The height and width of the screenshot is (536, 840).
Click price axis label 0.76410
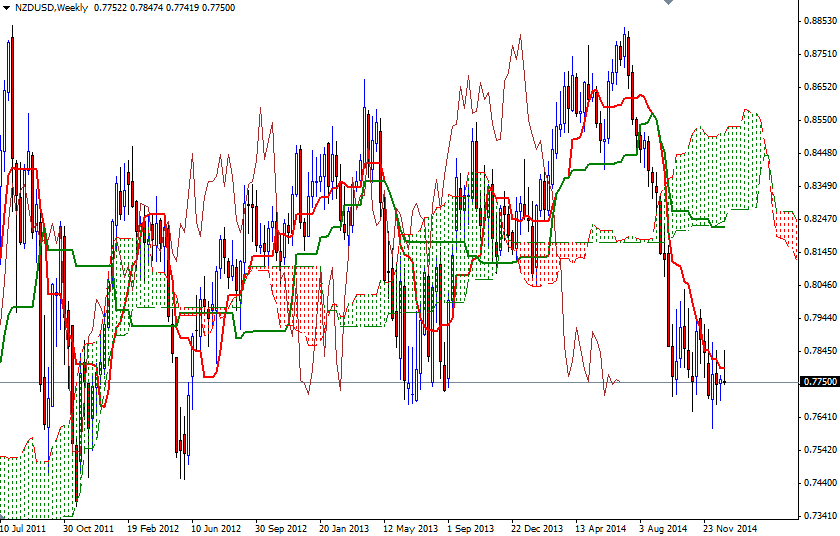(820, 417)
